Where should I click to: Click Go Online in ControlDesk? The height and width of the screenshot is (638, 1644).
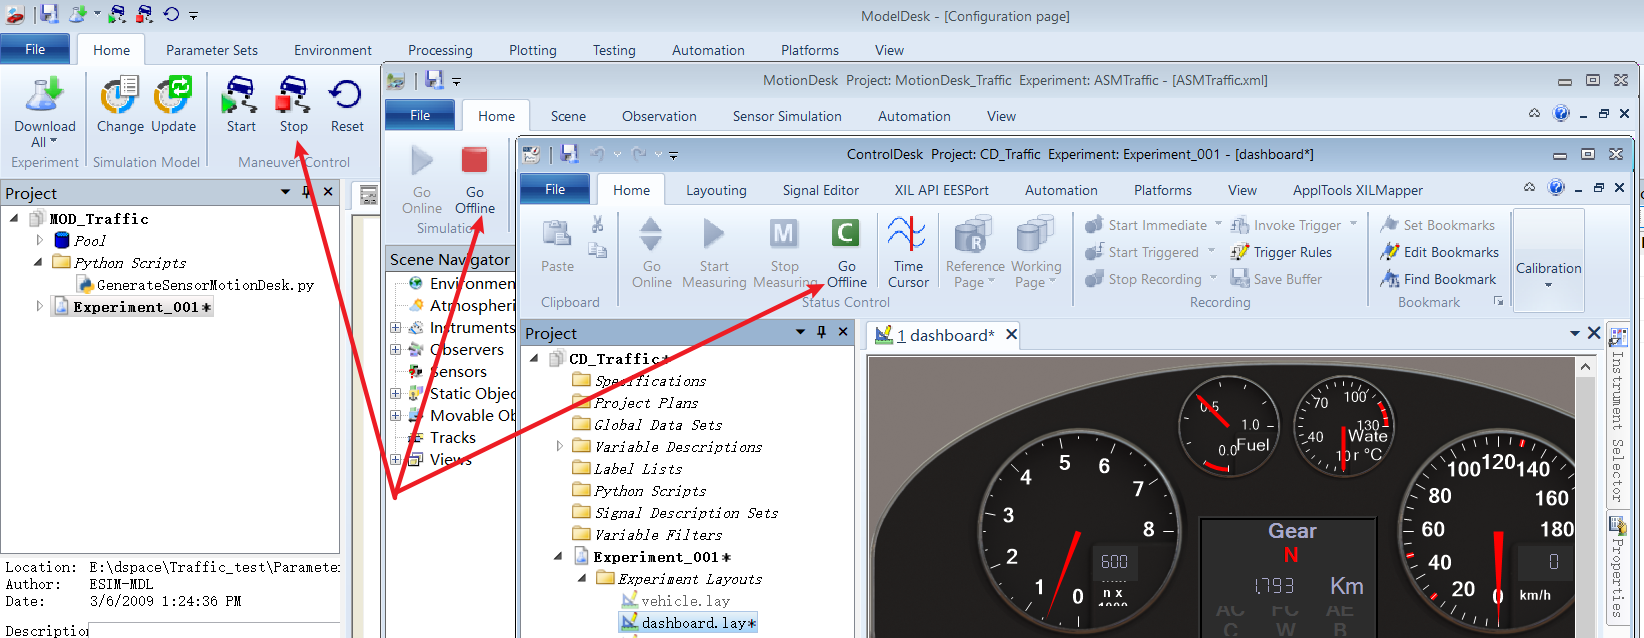651,253
